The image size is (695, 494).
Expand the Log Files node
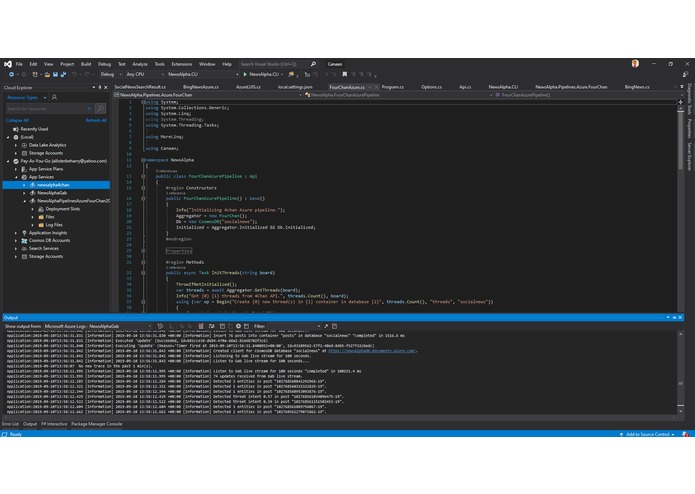(32, 225)
